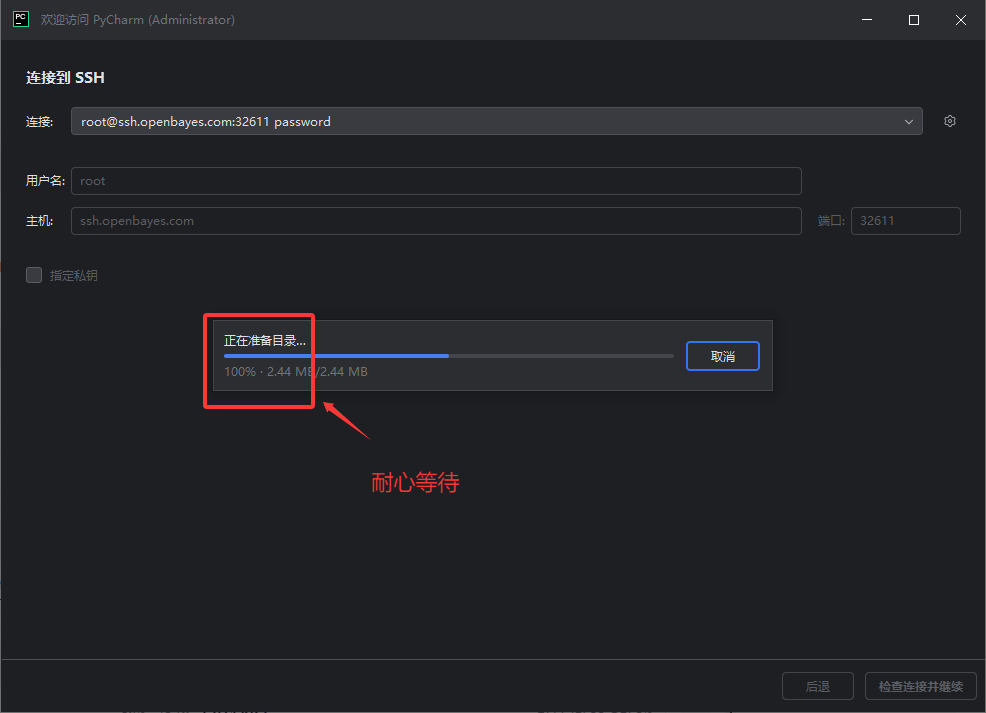Click the 指定私钥 label text
986x713 pixels.
[74, 275]
